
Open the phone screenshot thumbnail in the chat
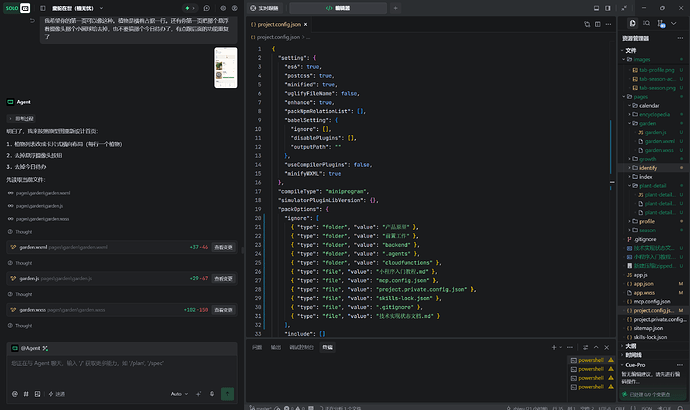point(225,68)
